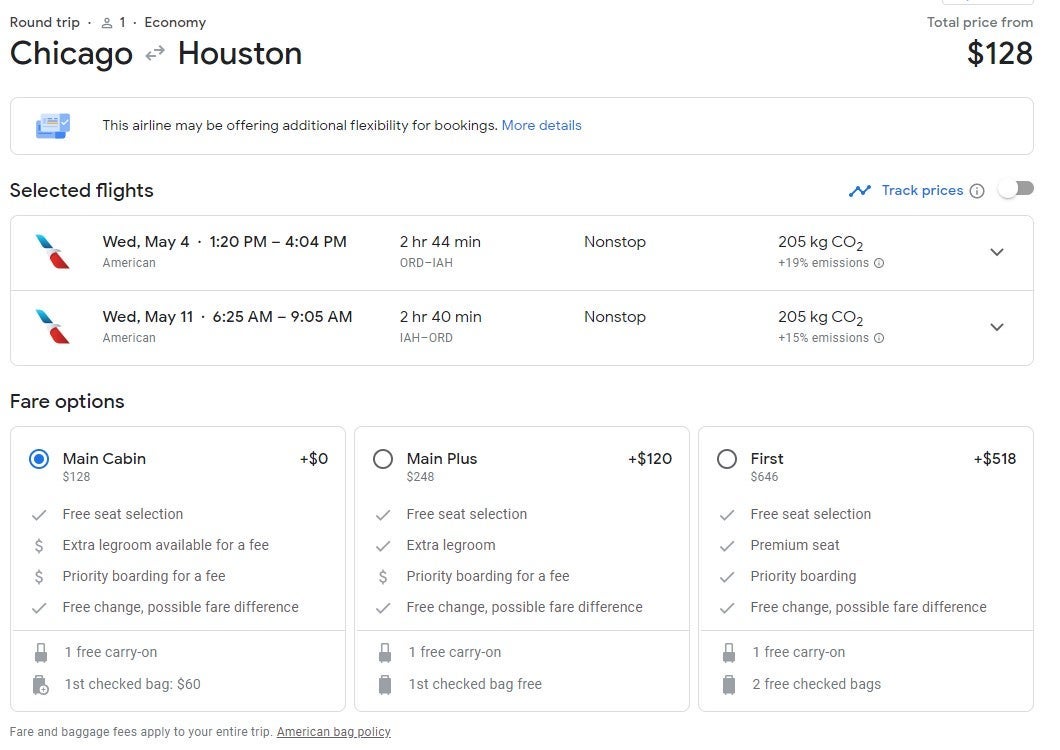Open the More details link

click(x=541, y=126)
